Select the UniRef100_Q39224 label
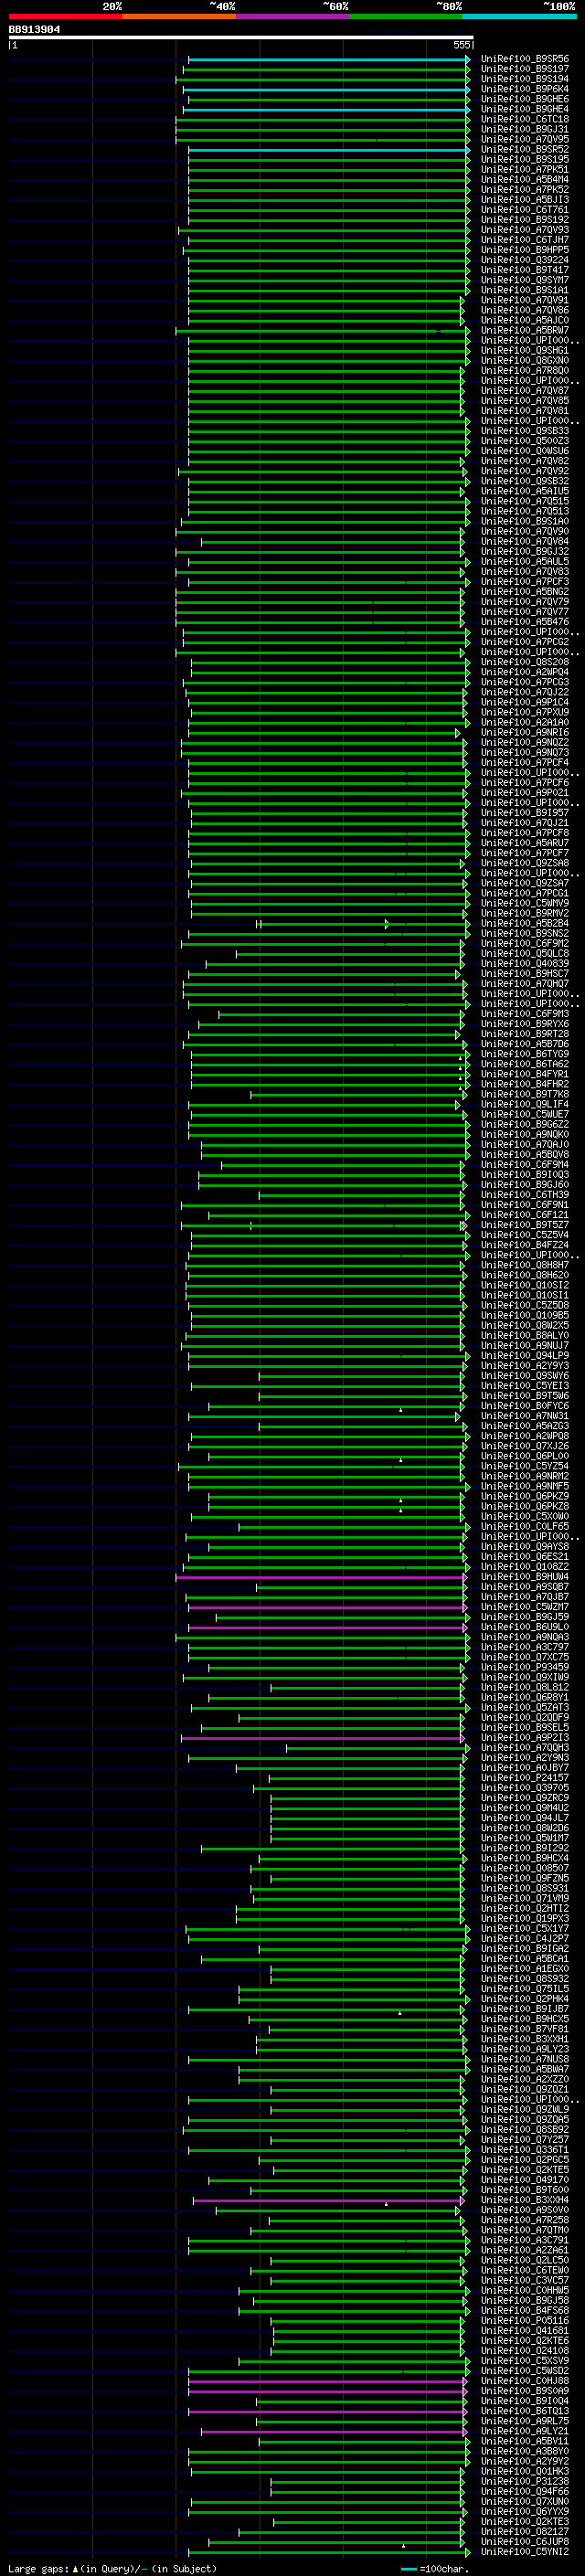 [x=525, y=260]
